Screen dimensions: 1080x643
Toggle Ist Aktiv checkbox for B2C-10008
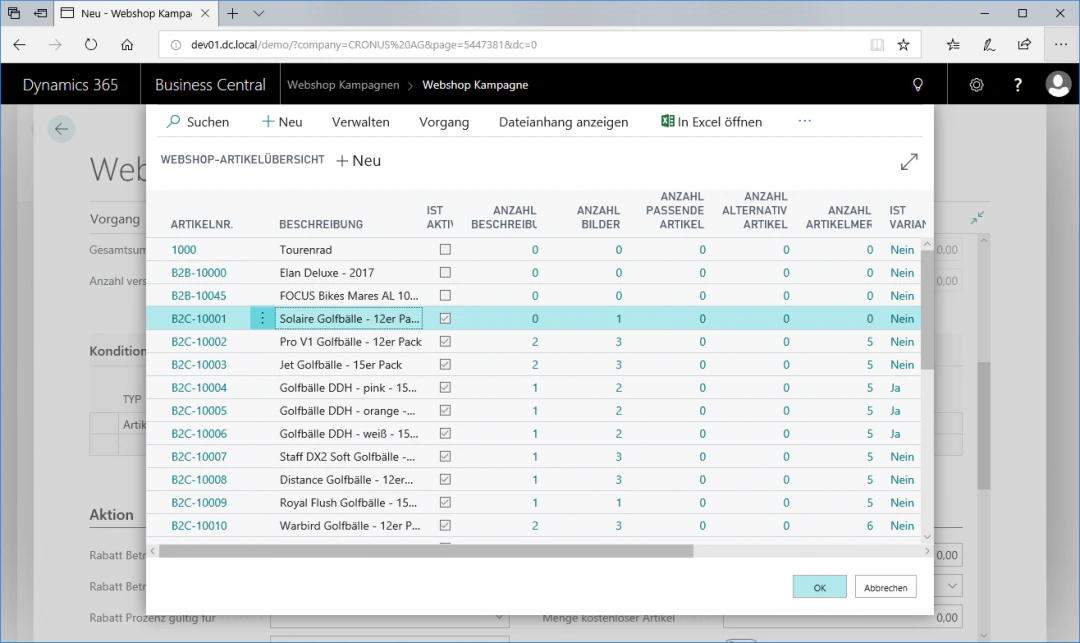[x=445, y=479]
